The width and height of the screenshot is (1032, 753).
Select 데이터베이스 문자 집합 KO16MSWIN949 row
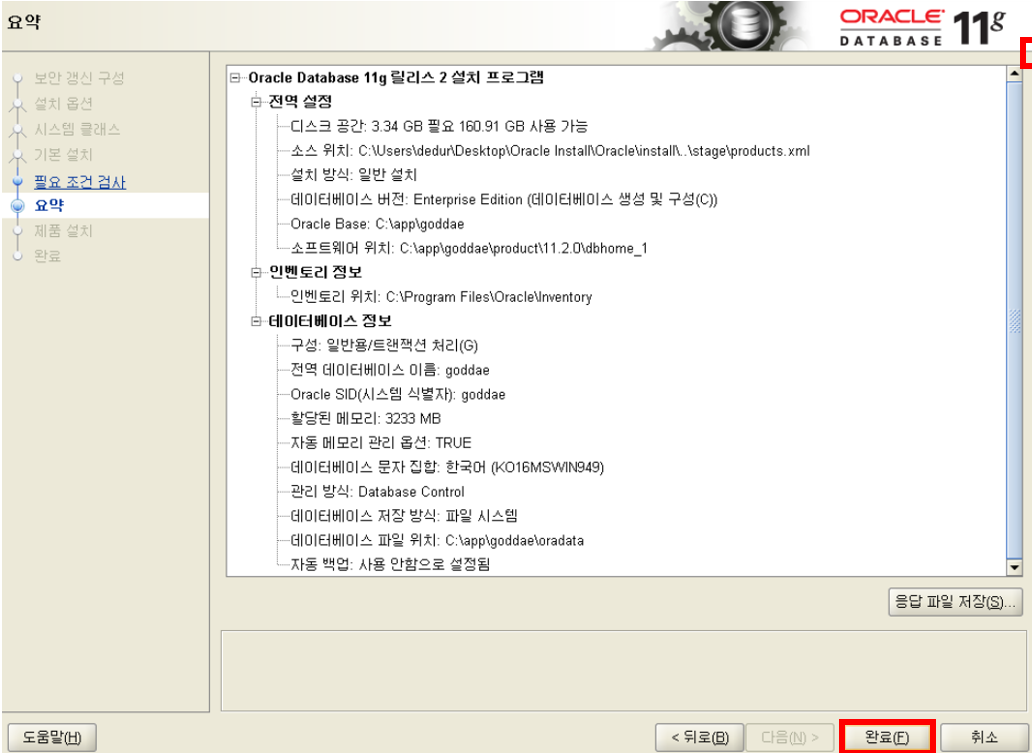click(448, 467)
